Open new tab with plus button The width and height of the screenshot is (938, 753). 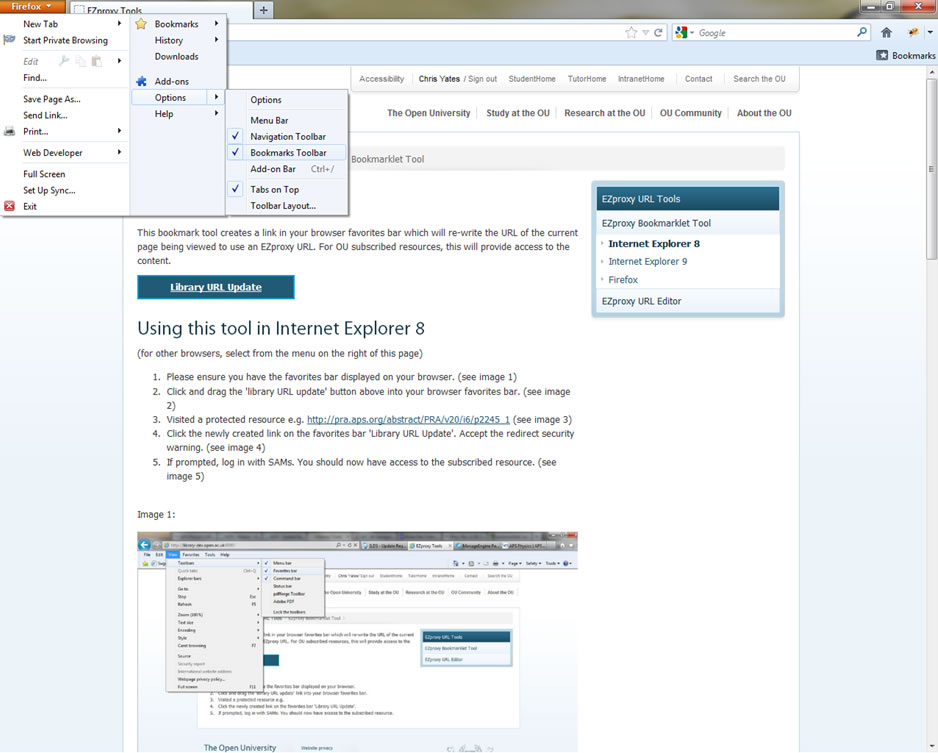click(264, 10)
